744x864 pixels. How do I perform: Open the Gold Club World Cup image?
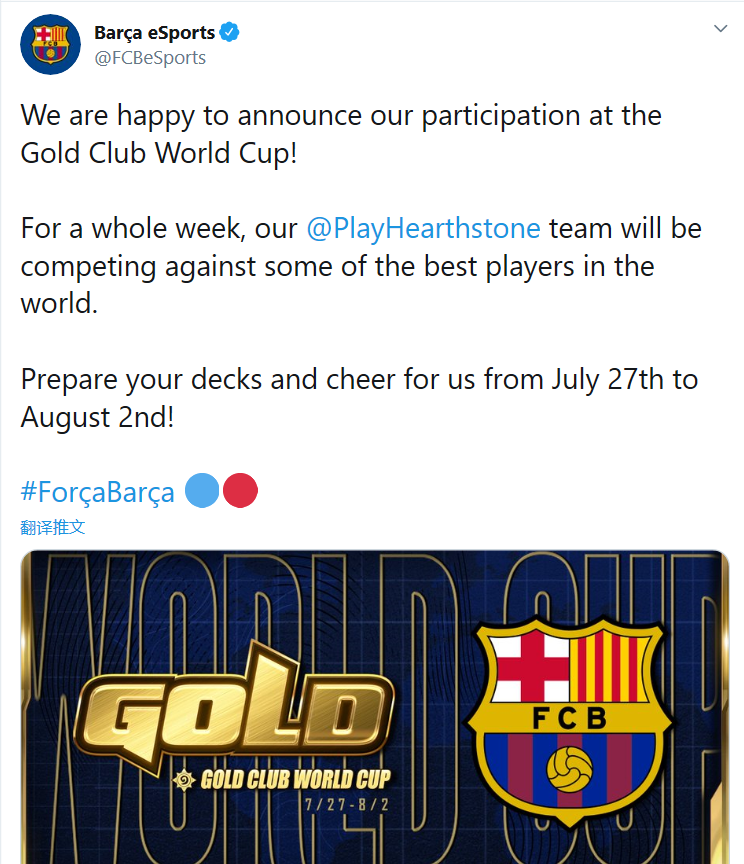pos(375,707)
